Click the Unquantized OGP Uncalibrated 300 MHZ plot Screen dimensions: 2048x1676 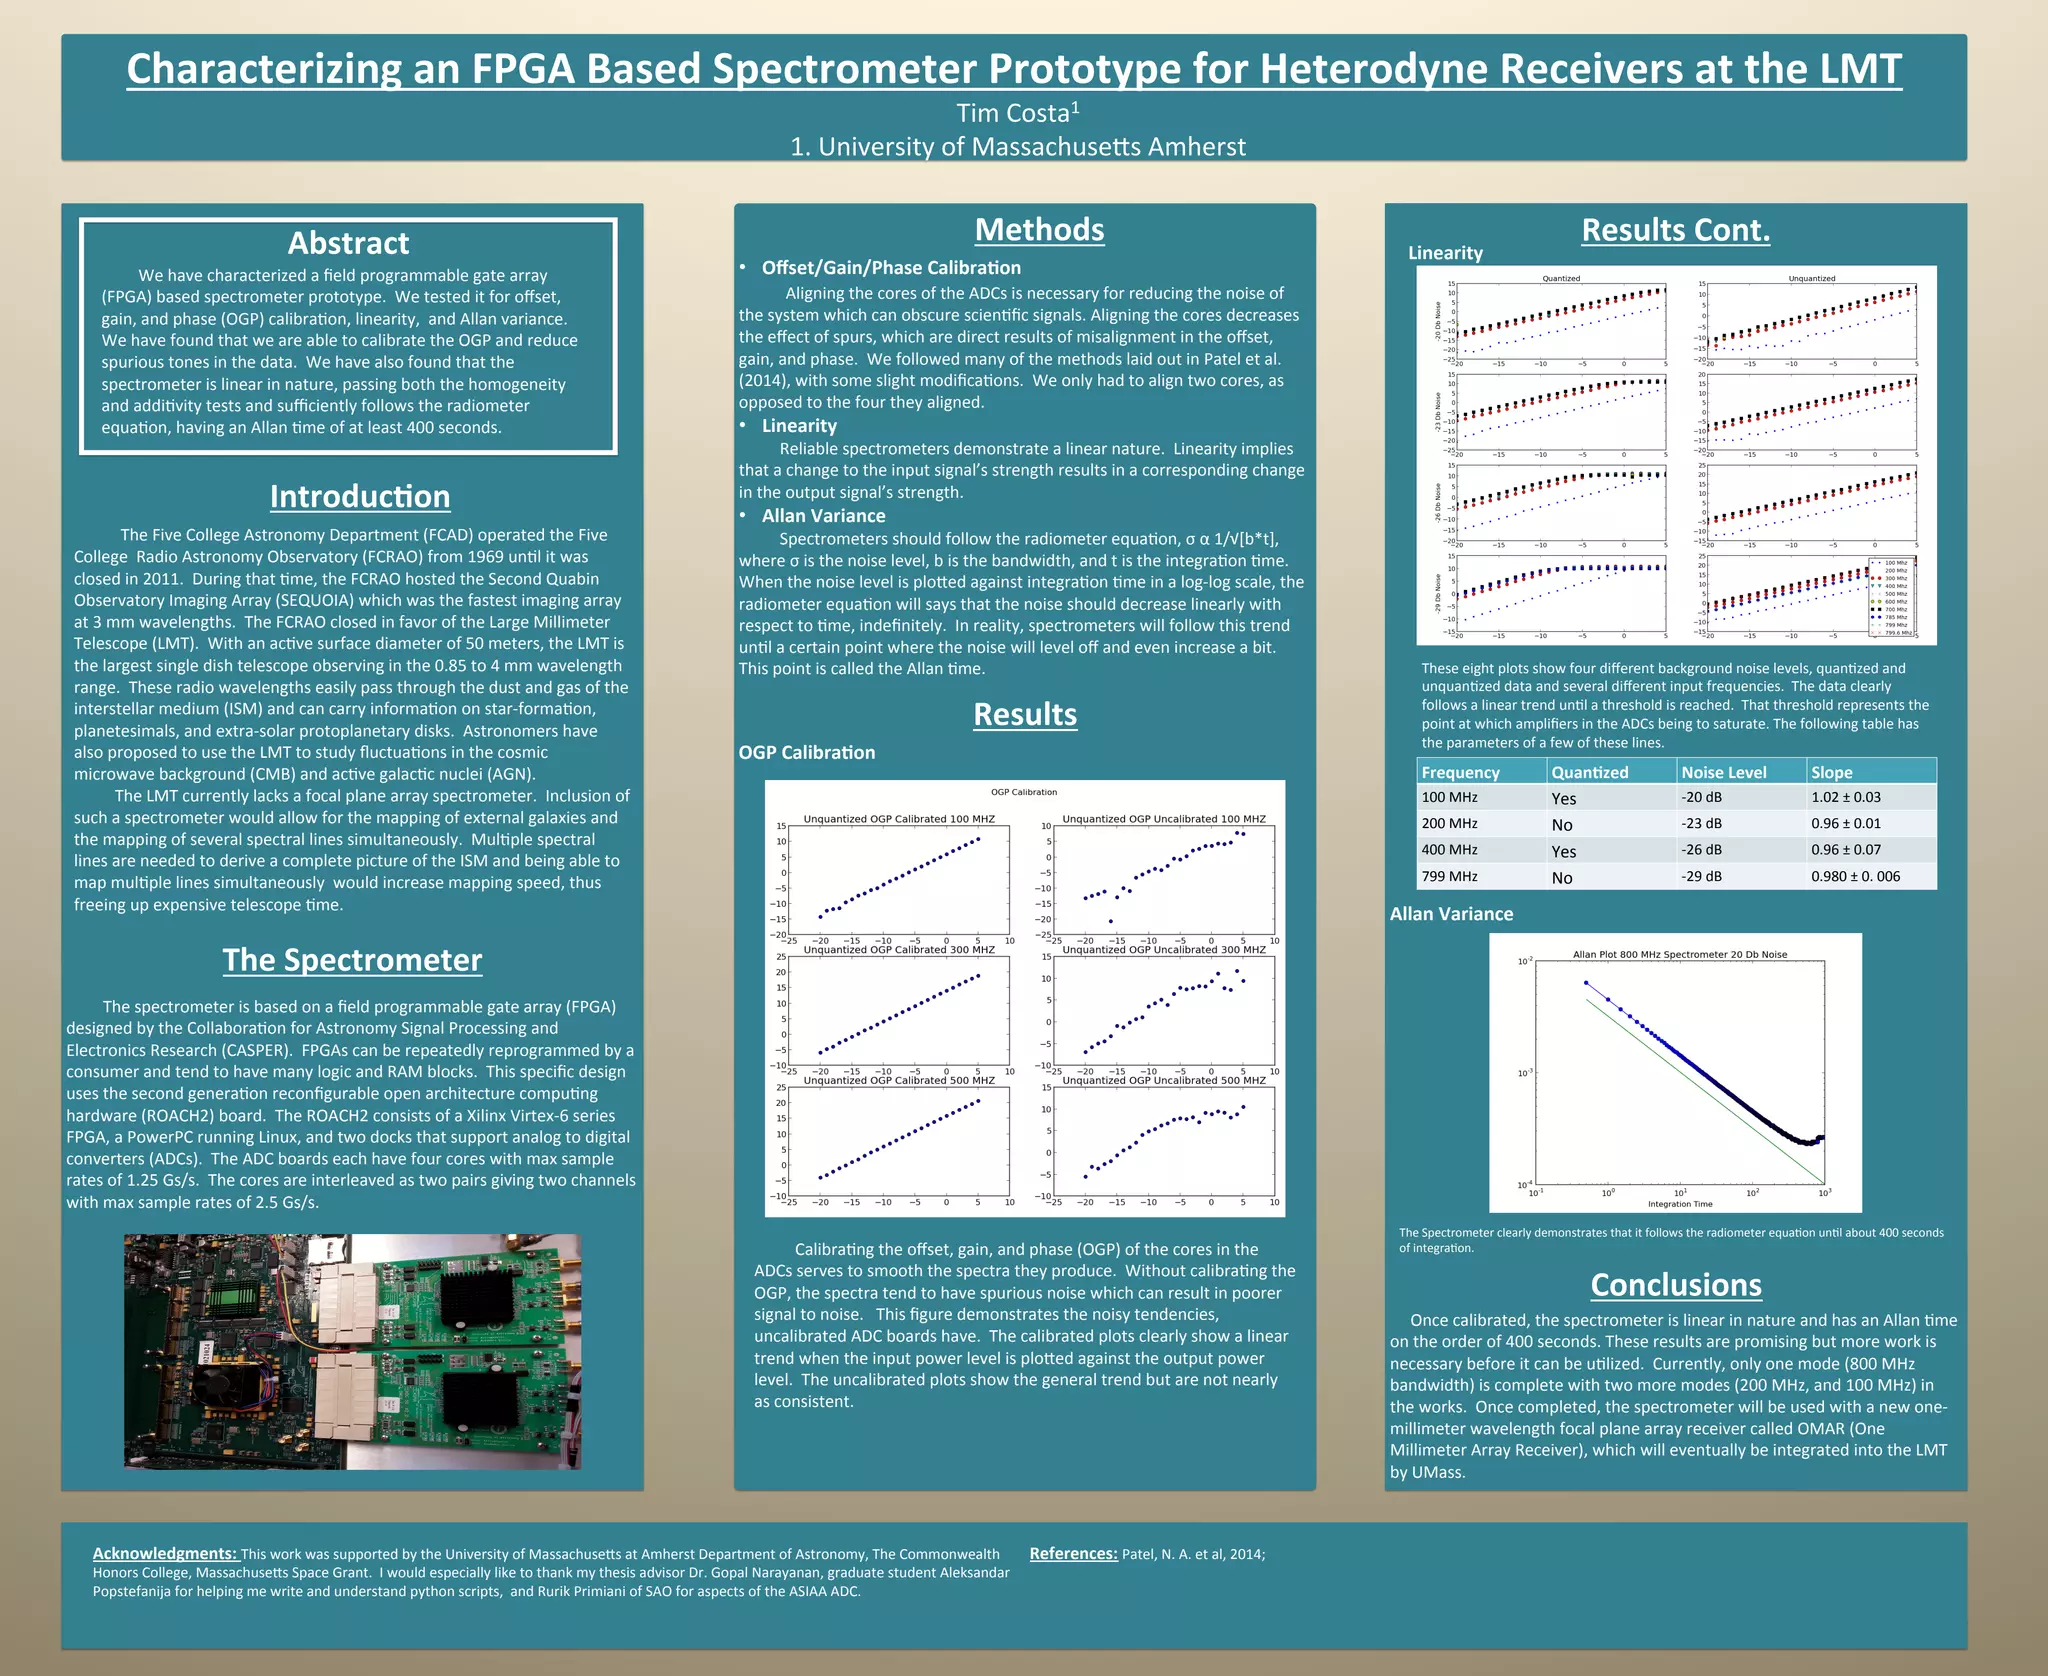pyautogui.click(x=1163, y=1010)
